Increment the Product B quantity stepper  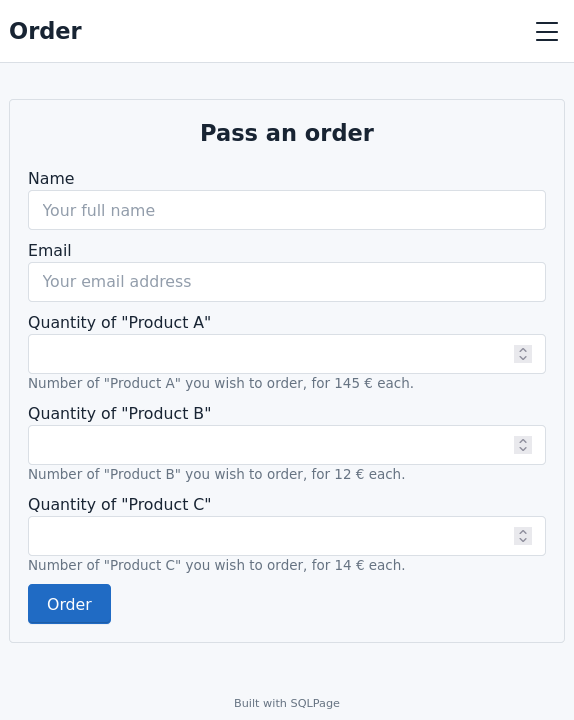(523, 441)
